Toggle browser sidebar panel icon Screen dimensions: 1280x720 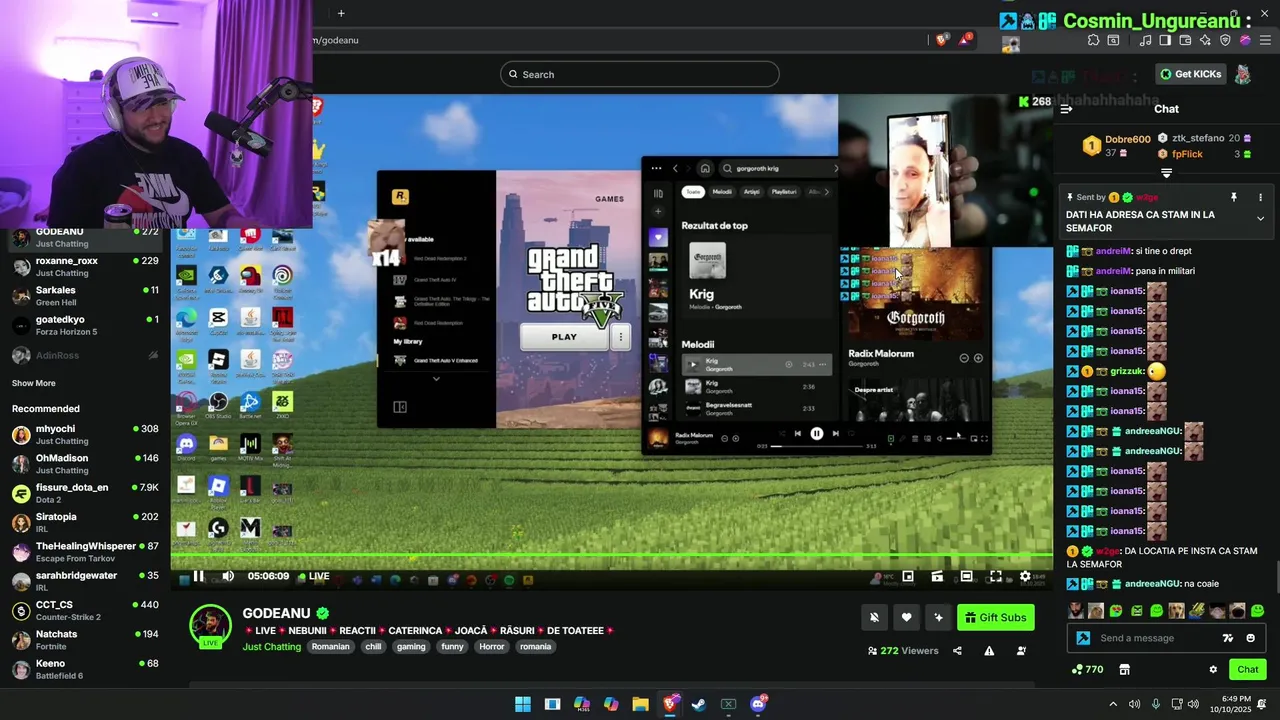(x=1165, y=40)
